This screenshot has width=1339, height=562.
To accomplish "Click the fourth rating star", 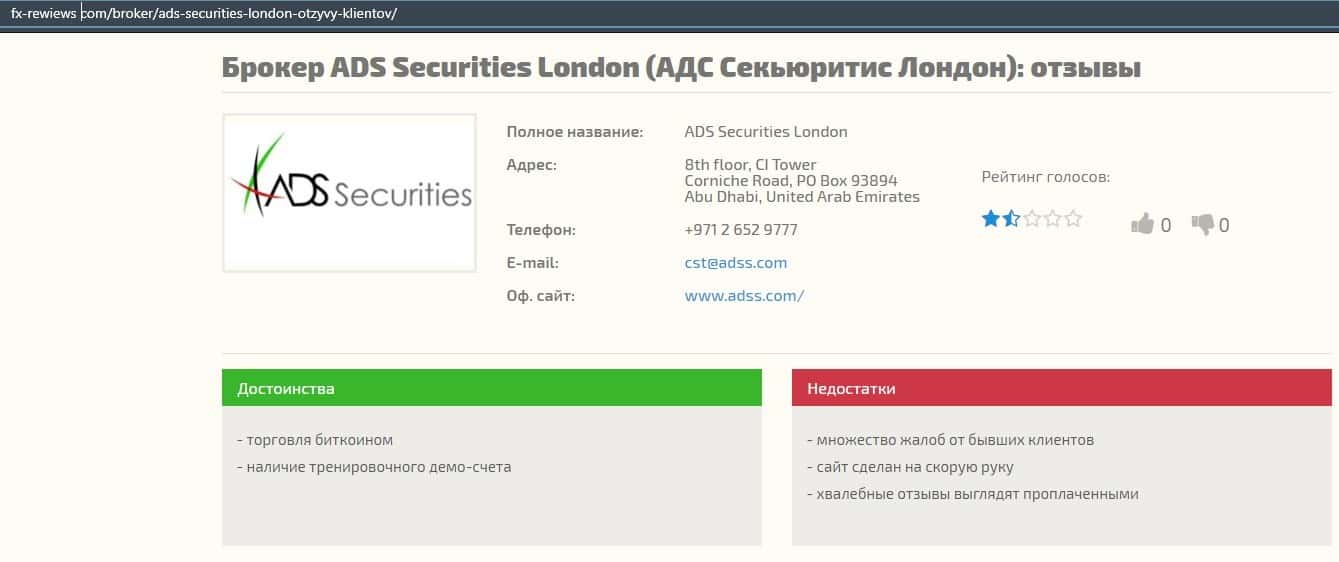I will 1053,219.
